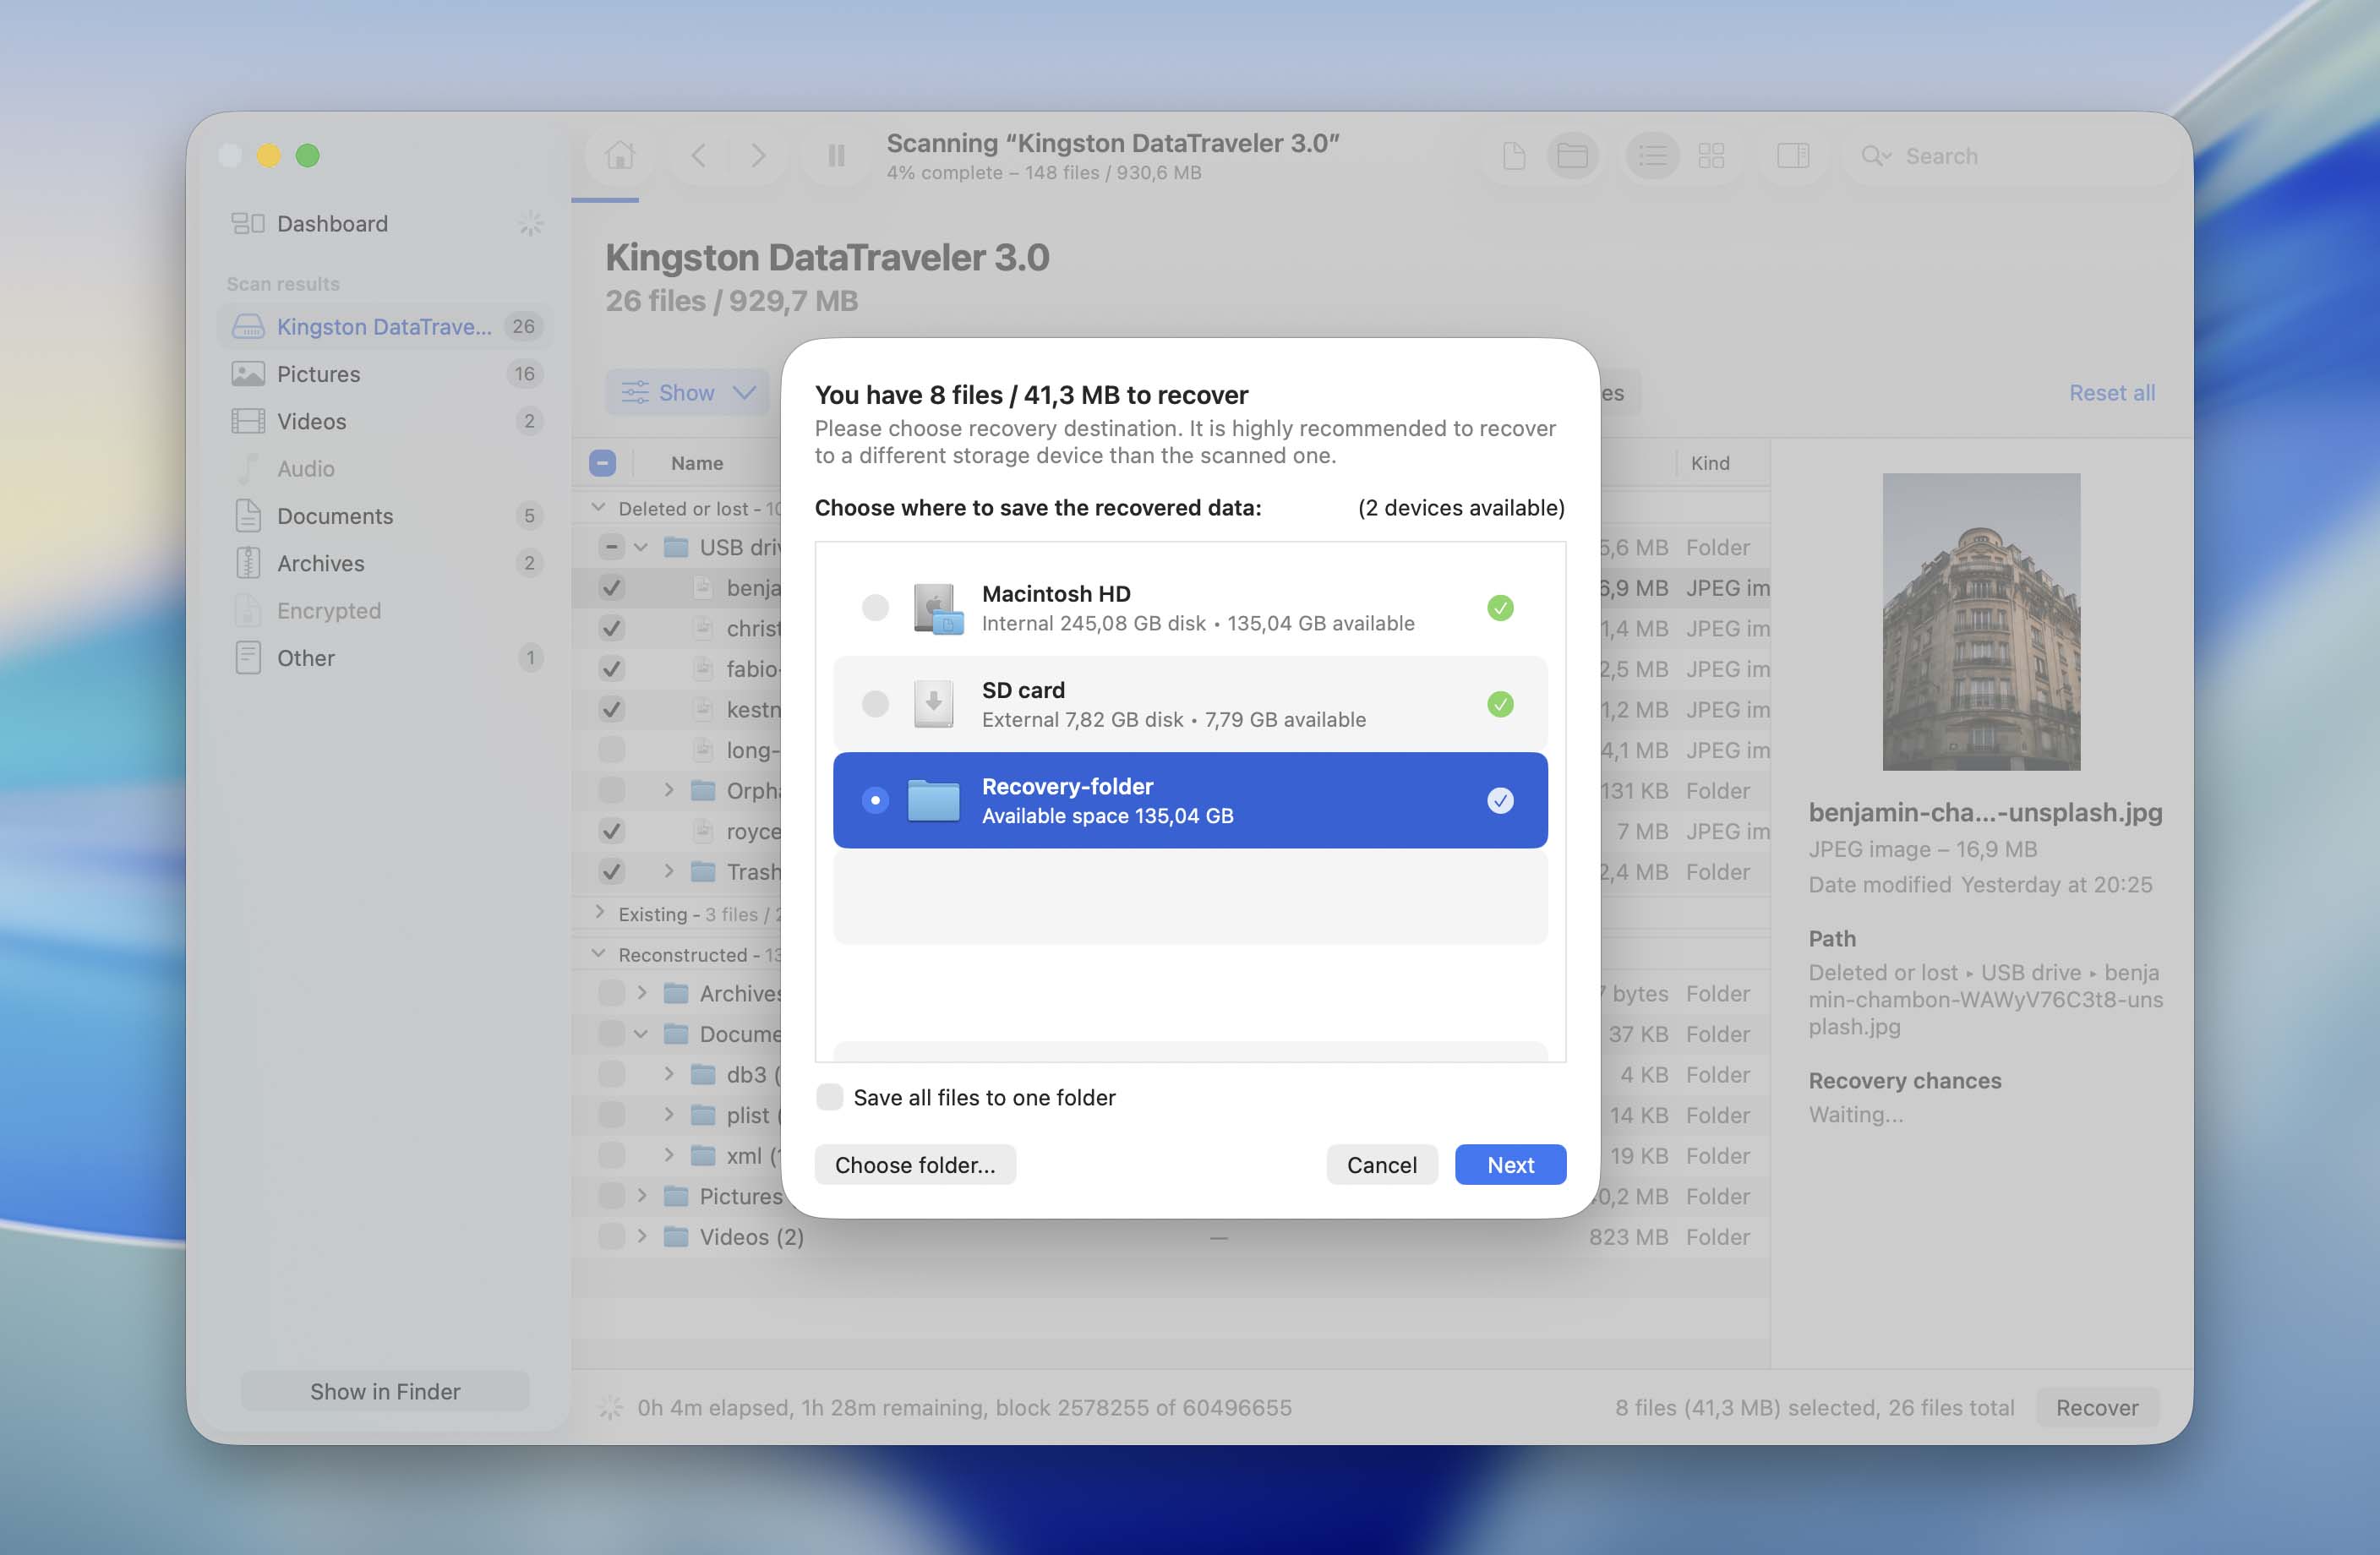
Task: Navigate forward with the right arrow
Action: (758, 155)
